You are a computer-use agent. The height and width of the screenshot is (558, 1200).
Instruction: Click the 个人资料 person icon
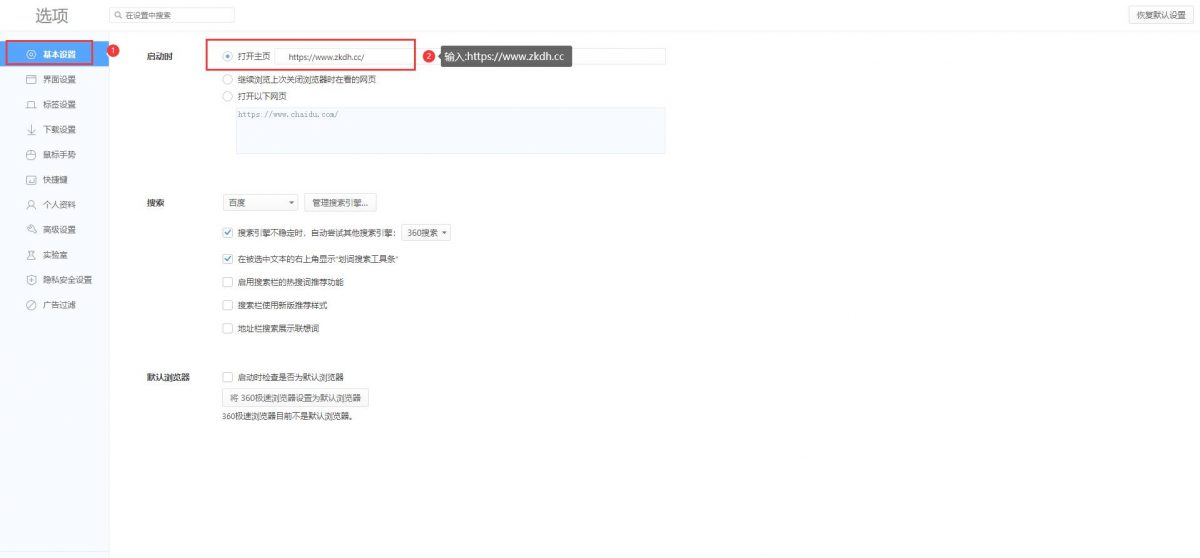(32, 205)
